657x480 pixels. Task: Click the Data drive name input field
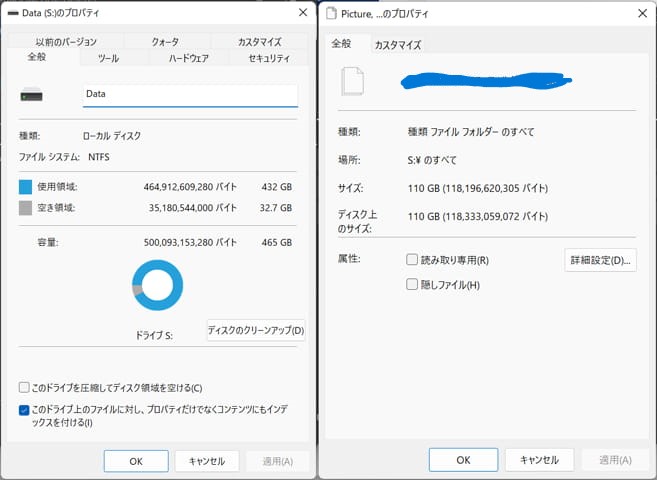pos(190,95)
